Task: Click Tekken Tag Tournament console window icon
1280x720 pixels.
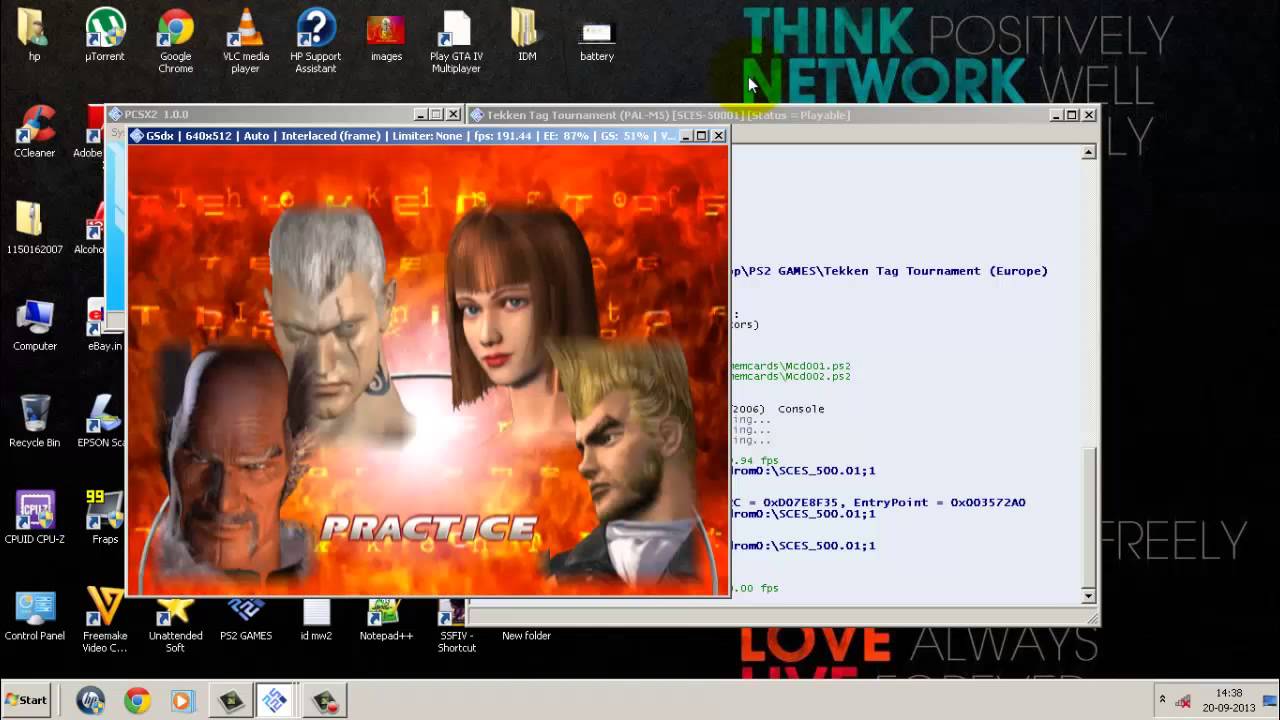Action: point(477,115)
